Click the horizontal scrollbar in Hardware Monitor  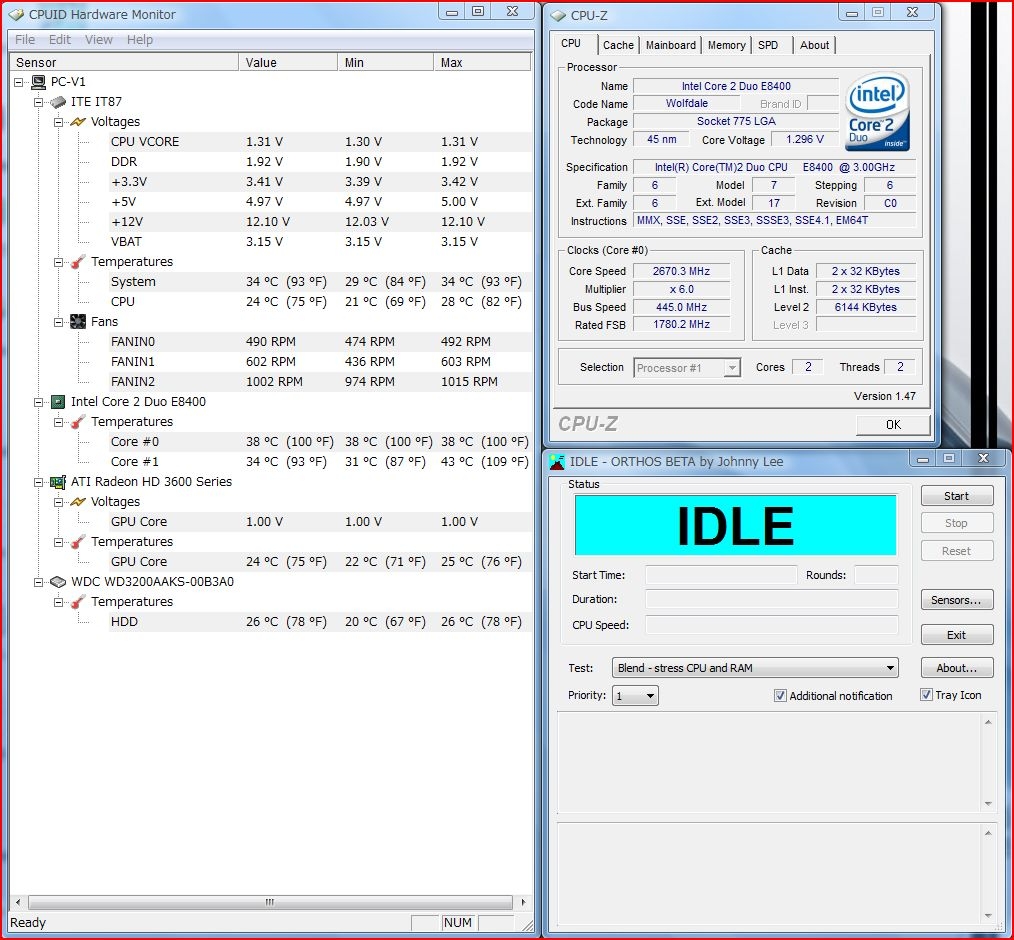point(268,902)
